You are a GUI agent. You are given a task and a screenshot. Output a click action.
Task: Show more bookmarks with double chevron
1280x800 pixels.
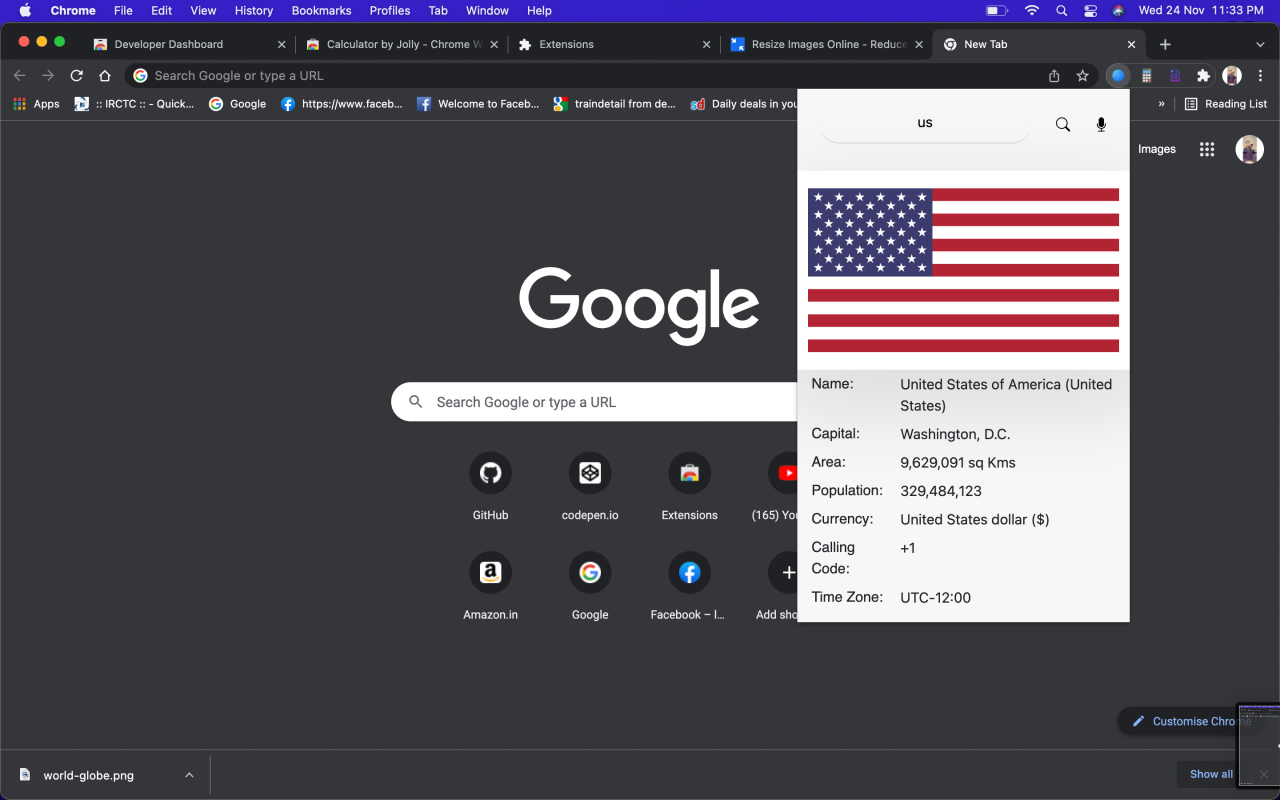1161,104
